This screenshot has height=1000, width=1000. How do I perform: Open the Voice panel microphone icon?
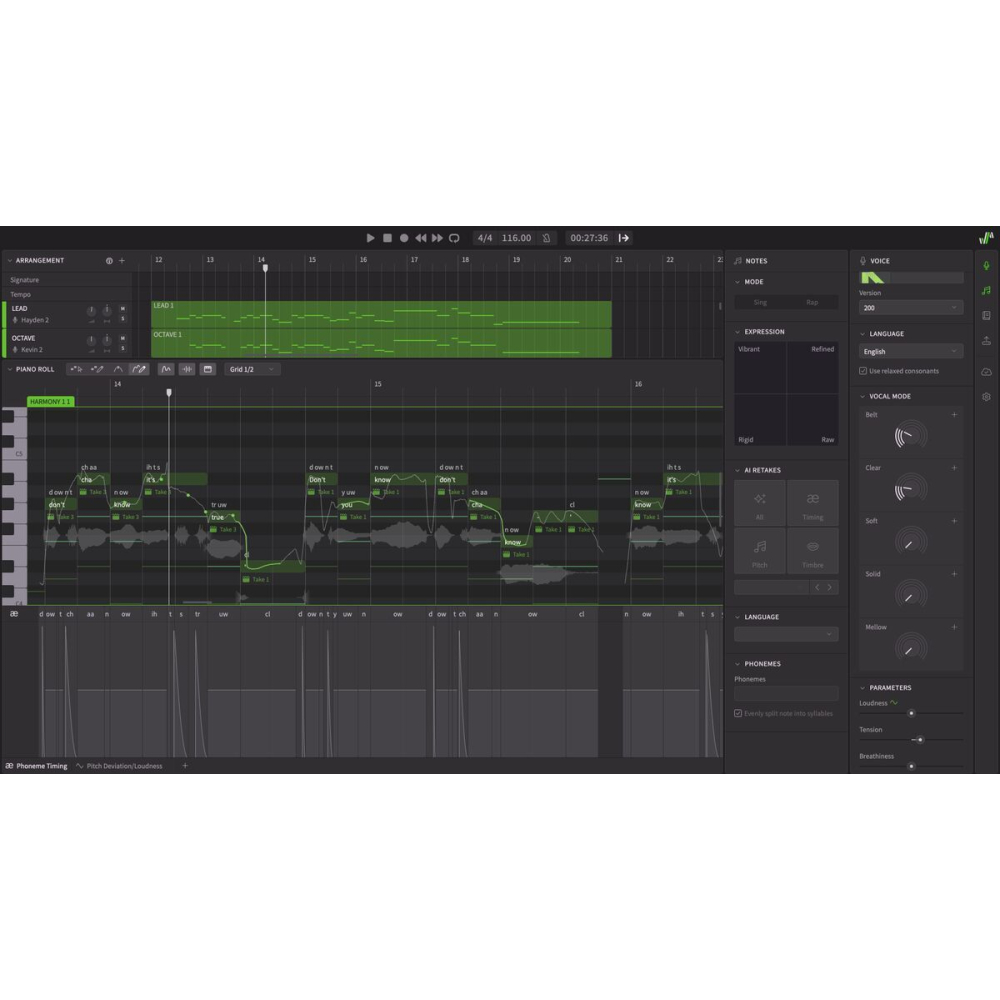point(986,266)
